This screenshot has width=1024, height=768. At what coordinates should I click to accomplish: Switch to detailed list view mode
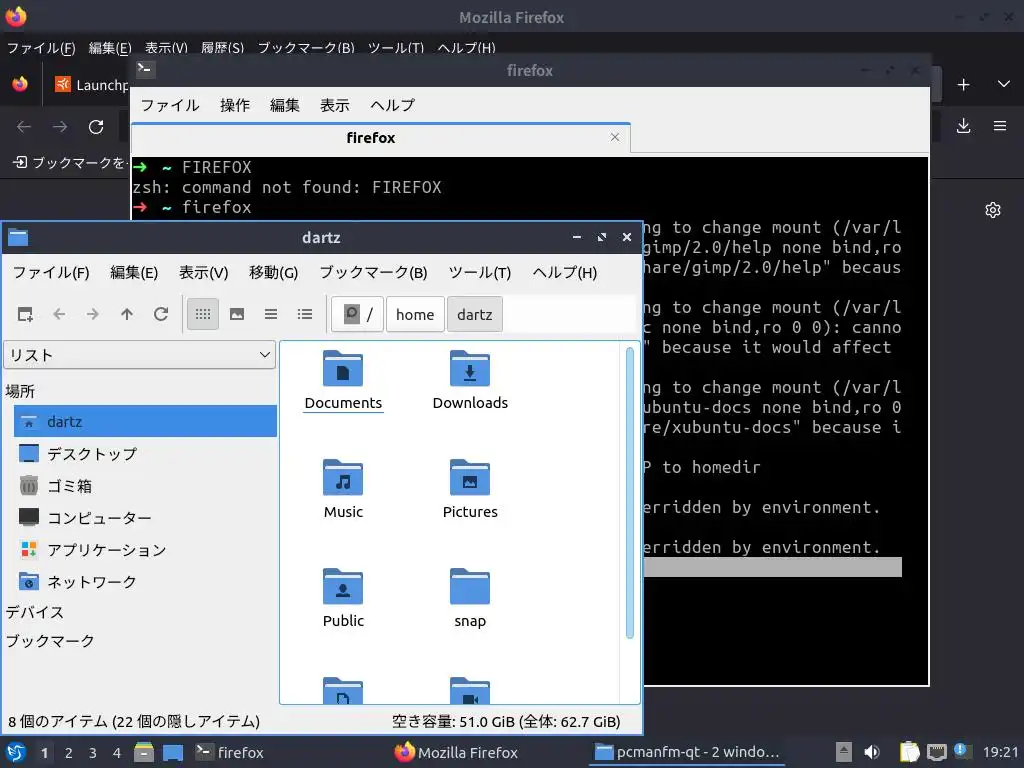point(305,314)
